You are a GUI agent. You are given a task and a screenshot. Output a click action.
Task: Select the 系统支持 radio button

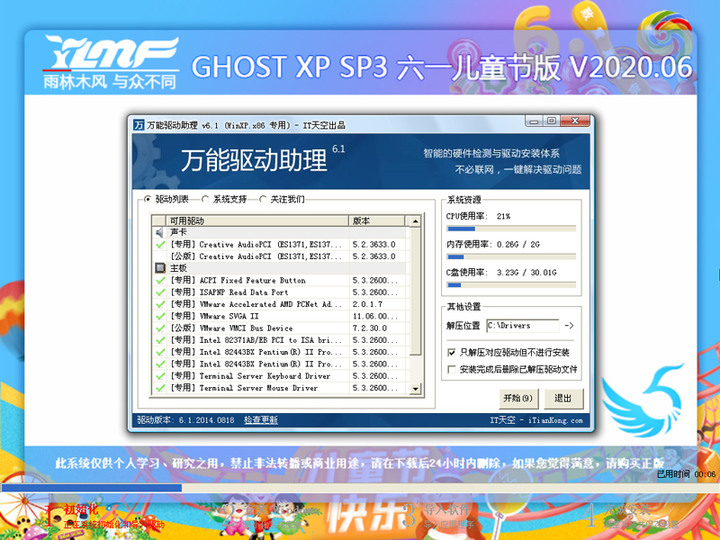(x=205, y=199)
